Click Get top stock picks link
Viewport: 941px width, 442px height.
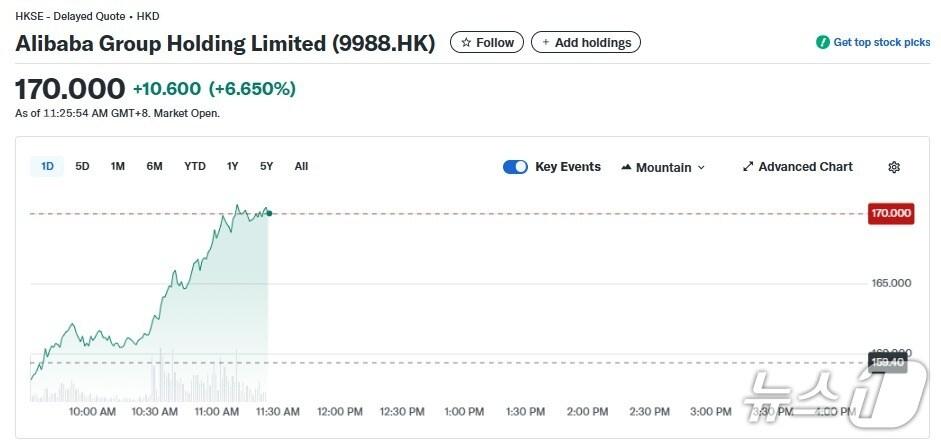881,42
